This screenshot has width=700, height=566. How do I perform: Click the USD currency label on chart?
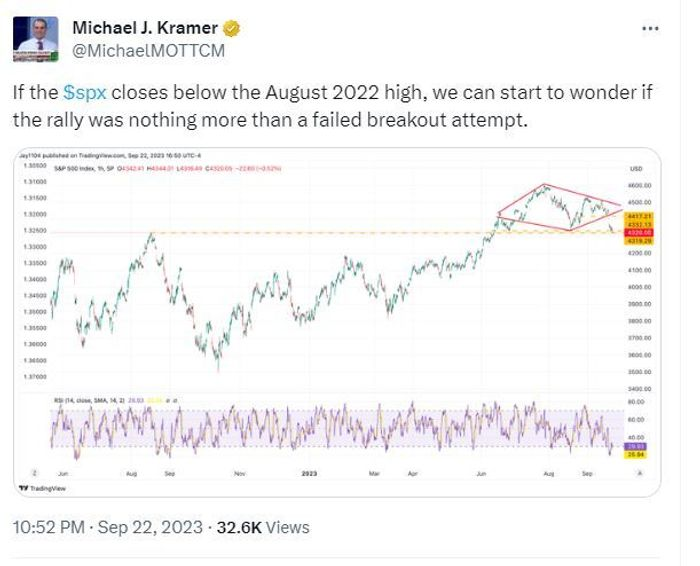click(x=636, y=168)
